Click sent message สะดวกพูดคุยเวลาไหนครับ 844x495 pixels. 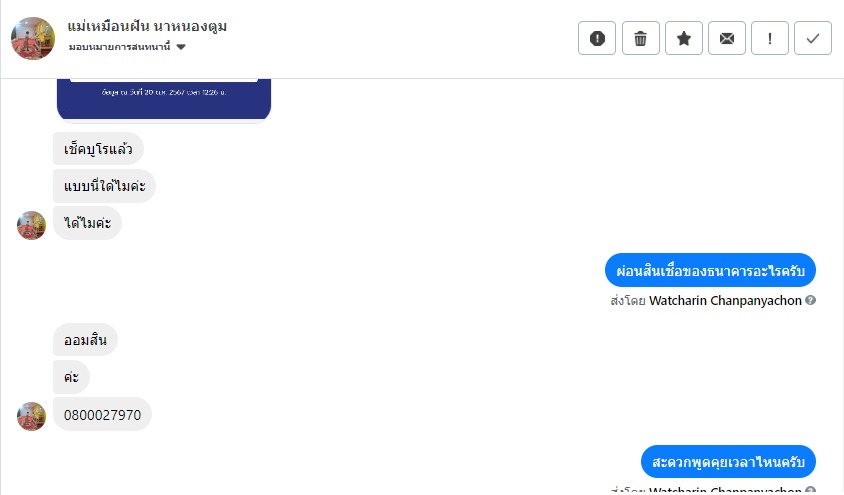click(x=728, y=462)
